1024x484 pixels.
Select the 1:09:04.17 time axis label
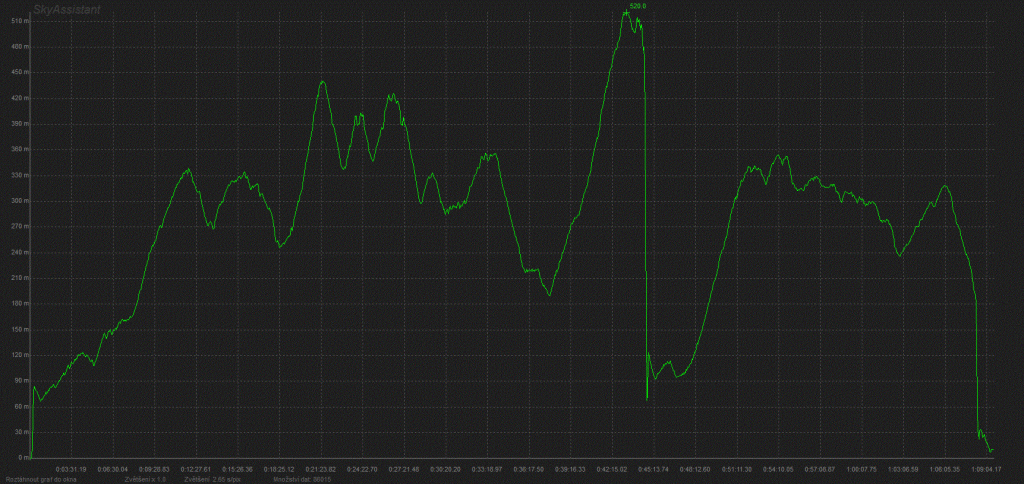(986, 467)
